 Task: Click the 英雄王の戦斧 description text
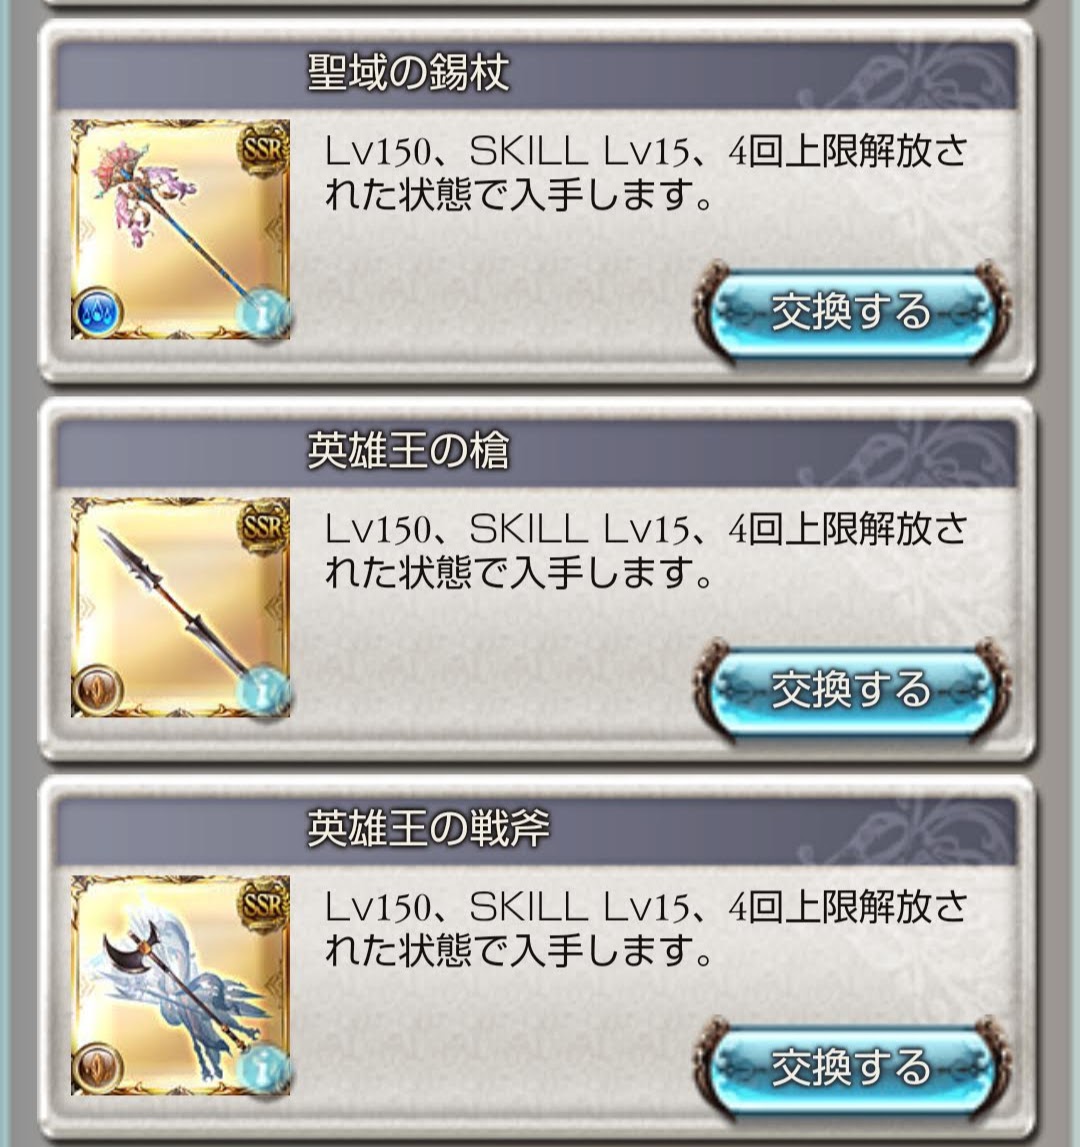[646, 928]
